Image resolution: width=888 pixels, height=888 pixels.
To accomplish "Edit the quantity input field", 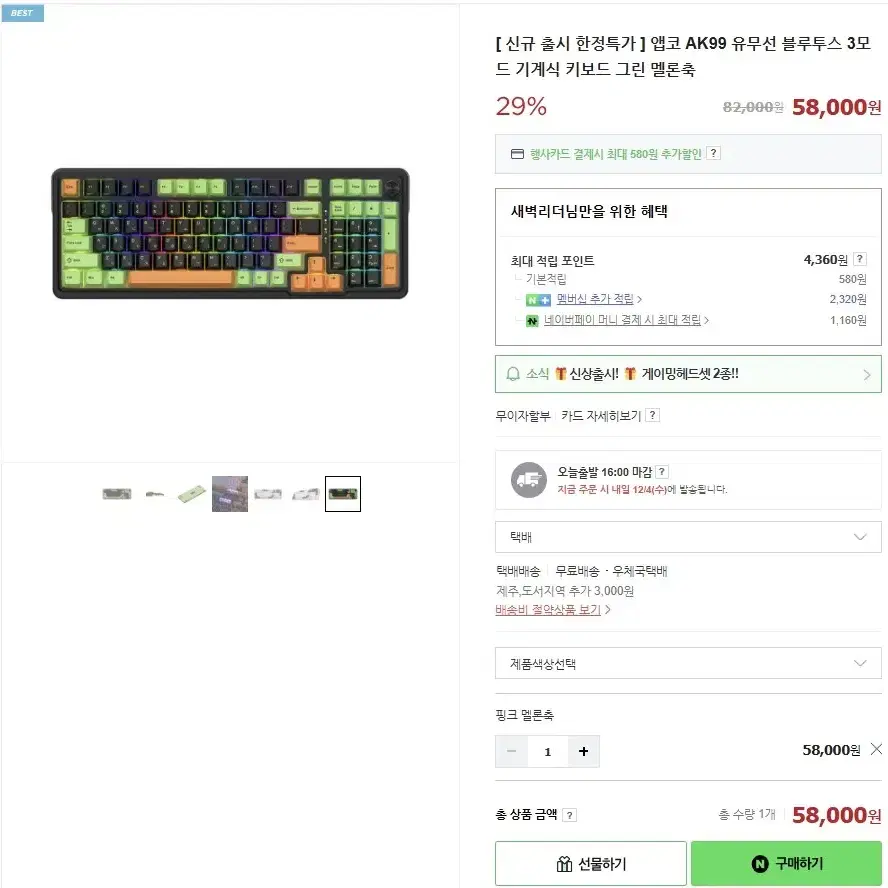I will (x=548, y=752).
